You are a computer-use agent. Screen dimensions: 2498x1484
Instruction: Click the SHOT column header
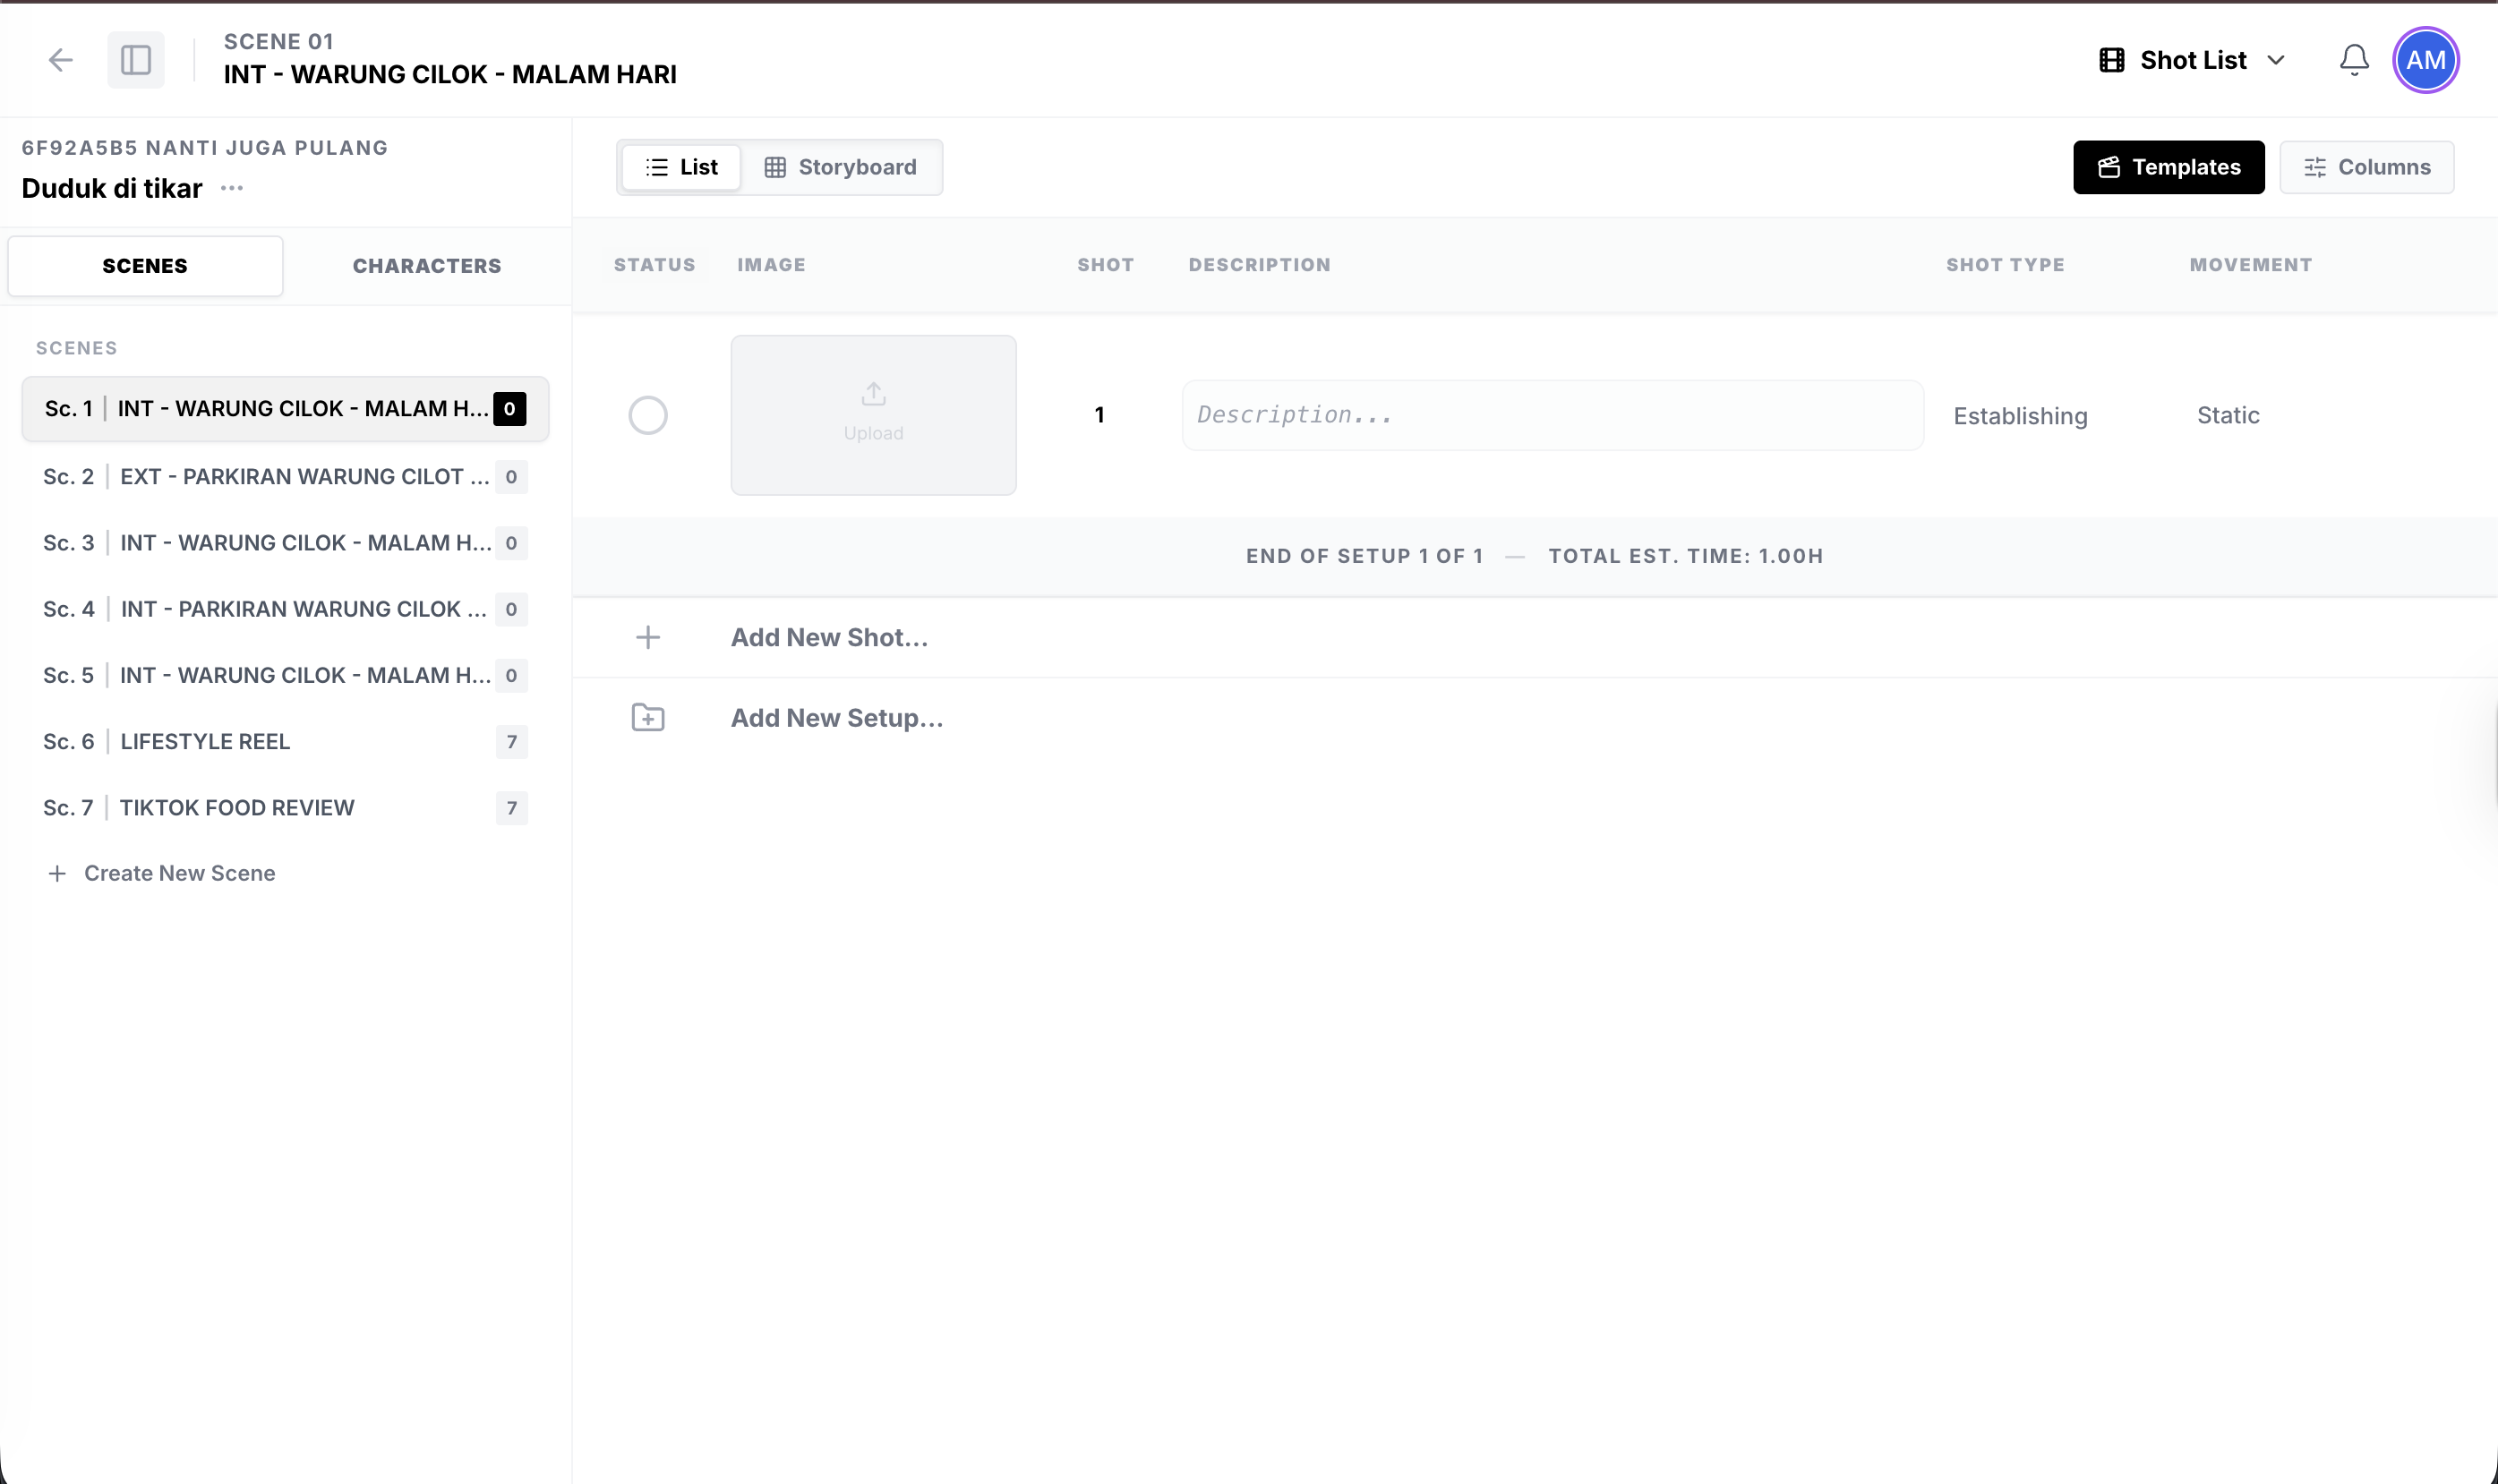(1105, 265)
